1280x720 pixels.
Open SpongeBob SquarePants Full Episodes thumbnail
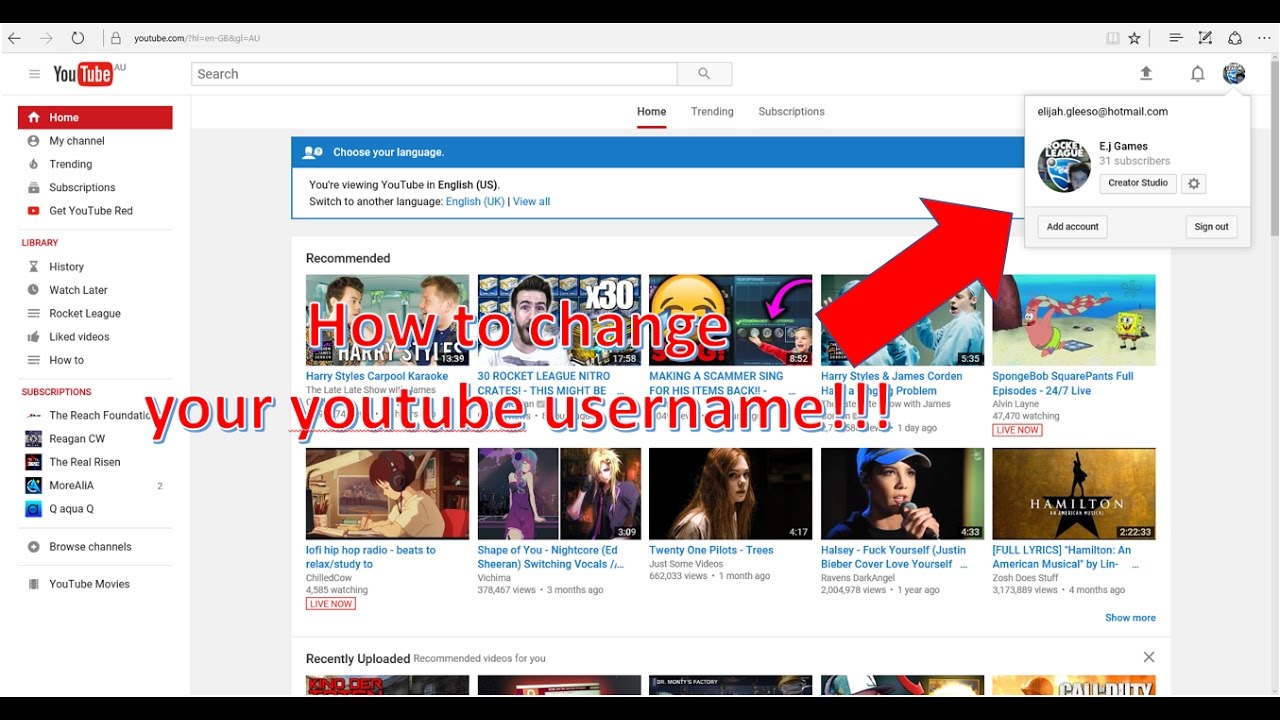1074,320
